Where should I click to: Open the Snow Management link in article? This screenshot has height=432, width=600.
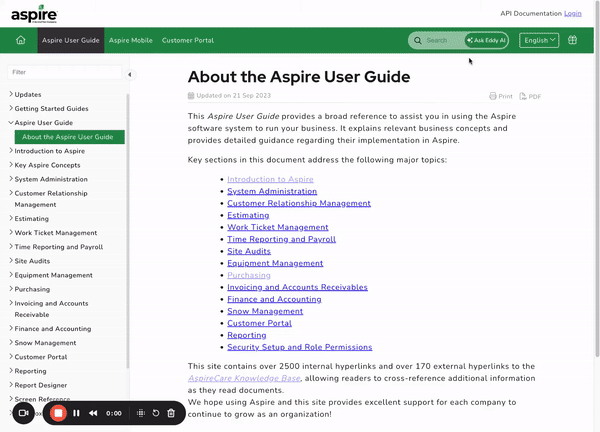click(264, 311)
